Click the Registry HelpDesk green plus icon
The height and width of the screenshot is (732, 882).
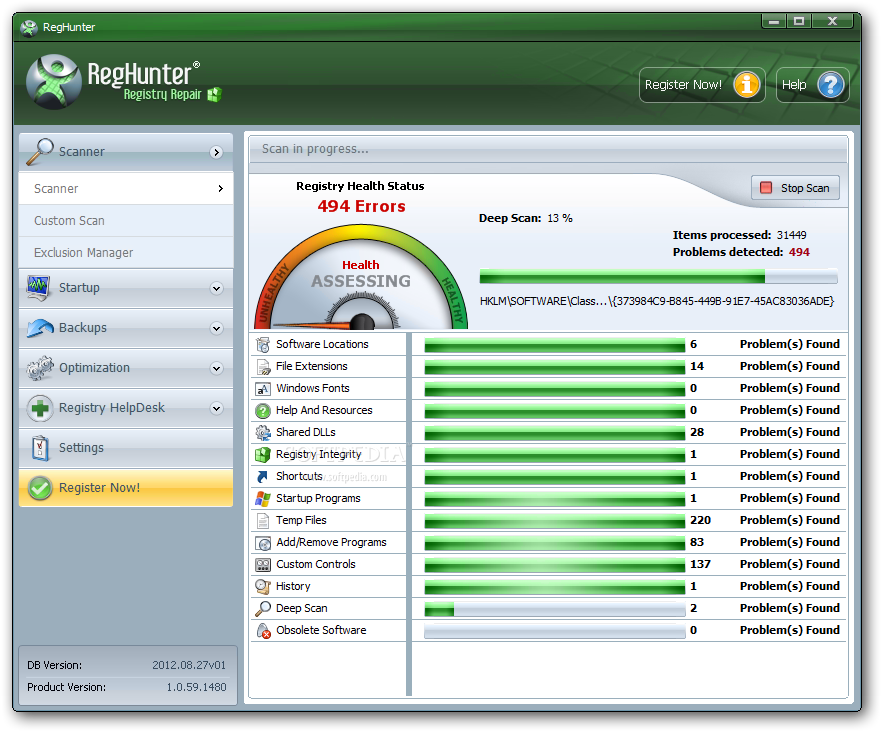click(x=40, y=408)
